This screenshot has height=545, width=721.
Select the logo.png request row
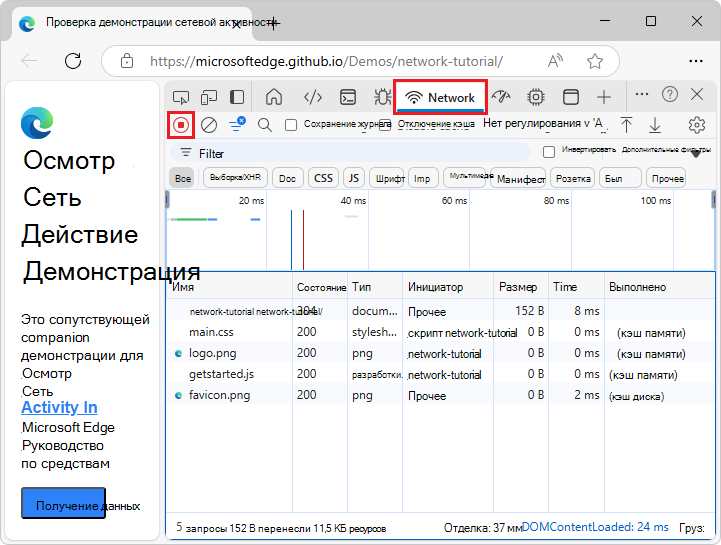click(x=441, y=353)
